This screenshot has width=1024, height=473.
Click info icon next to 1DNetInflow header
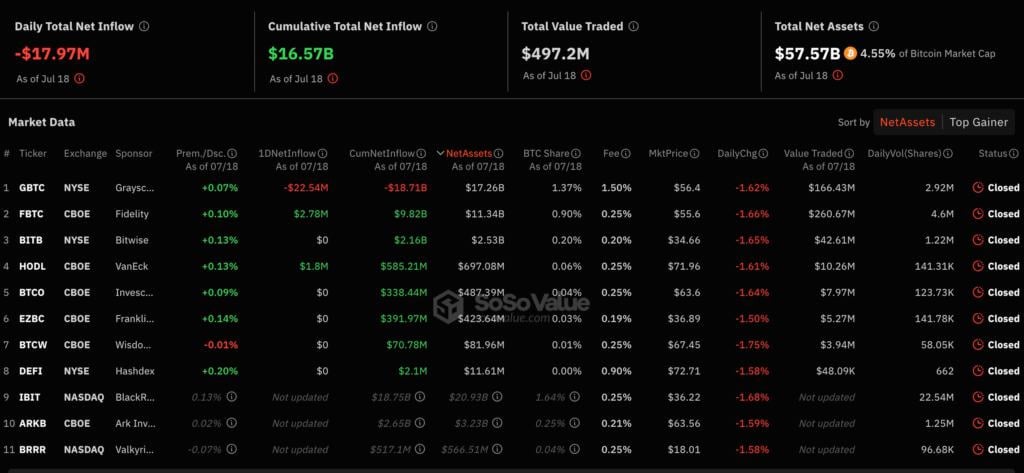[x=323, y=154]
